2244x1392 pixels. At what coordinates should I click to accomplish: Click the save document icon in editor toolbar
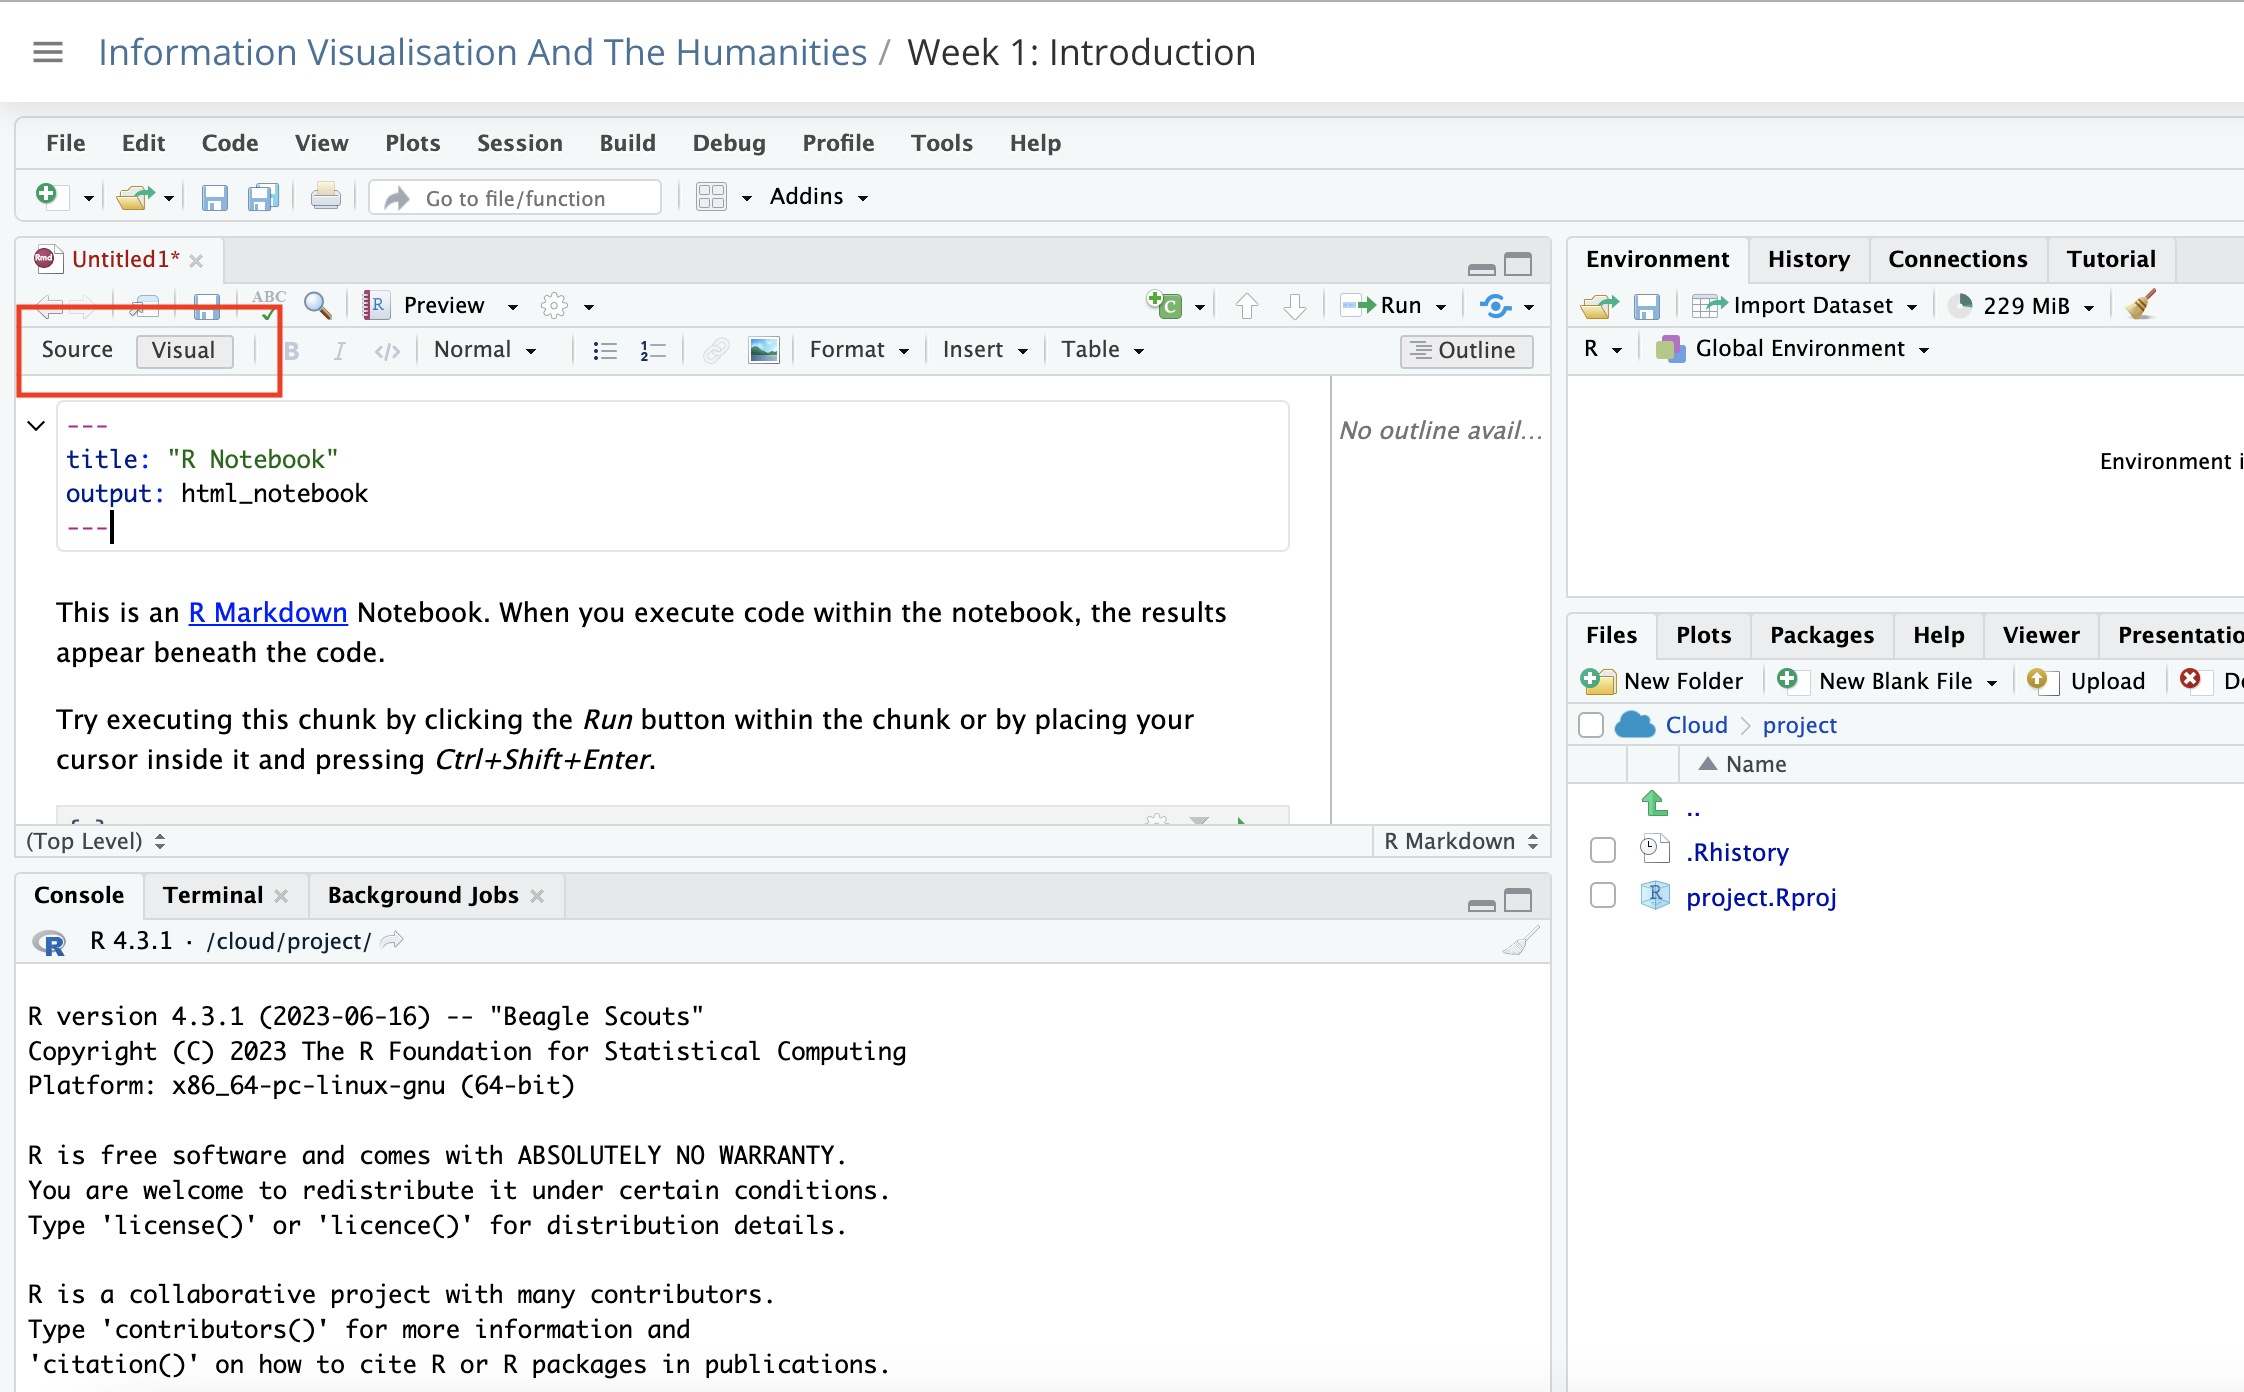[x=206, y=306]
